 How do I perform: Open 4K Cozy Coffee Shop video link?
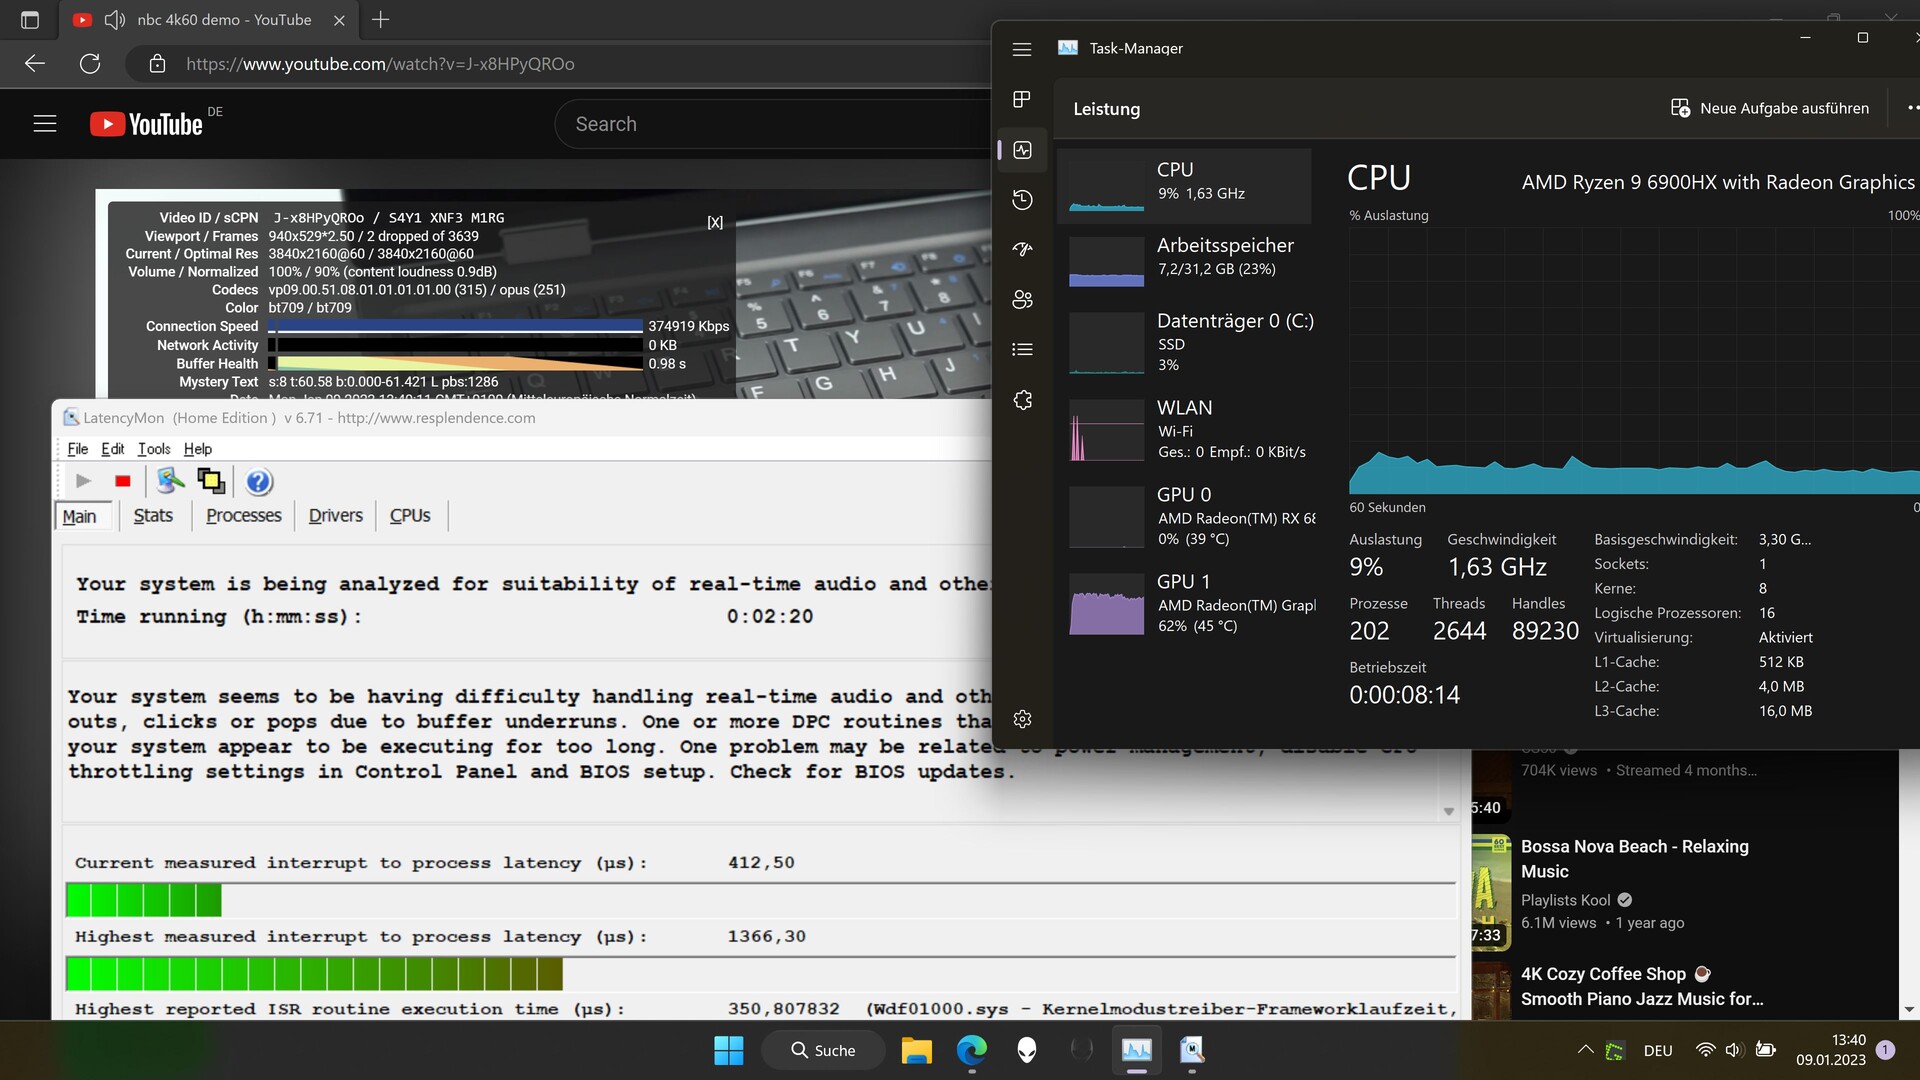(1642, 986)
